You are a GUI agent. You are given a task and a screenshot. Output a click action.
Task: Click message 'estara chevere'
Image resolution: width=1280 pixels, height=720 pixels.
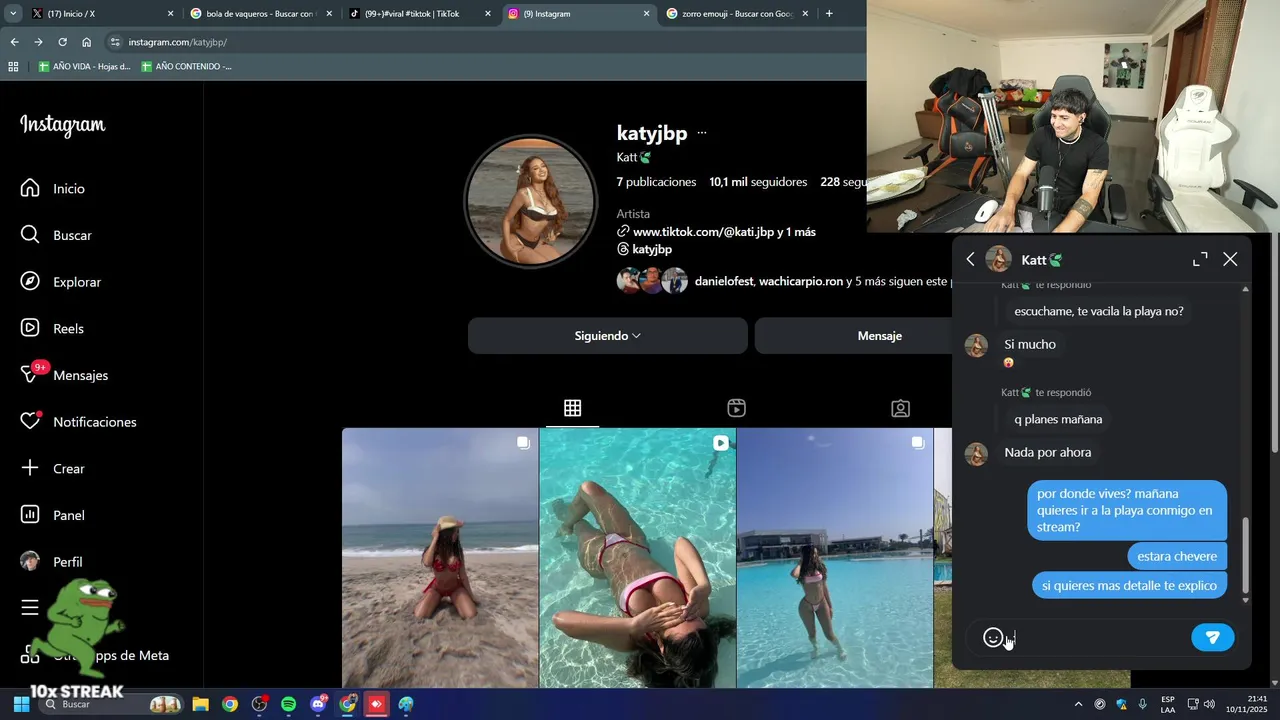click(x=1177, y=556)
